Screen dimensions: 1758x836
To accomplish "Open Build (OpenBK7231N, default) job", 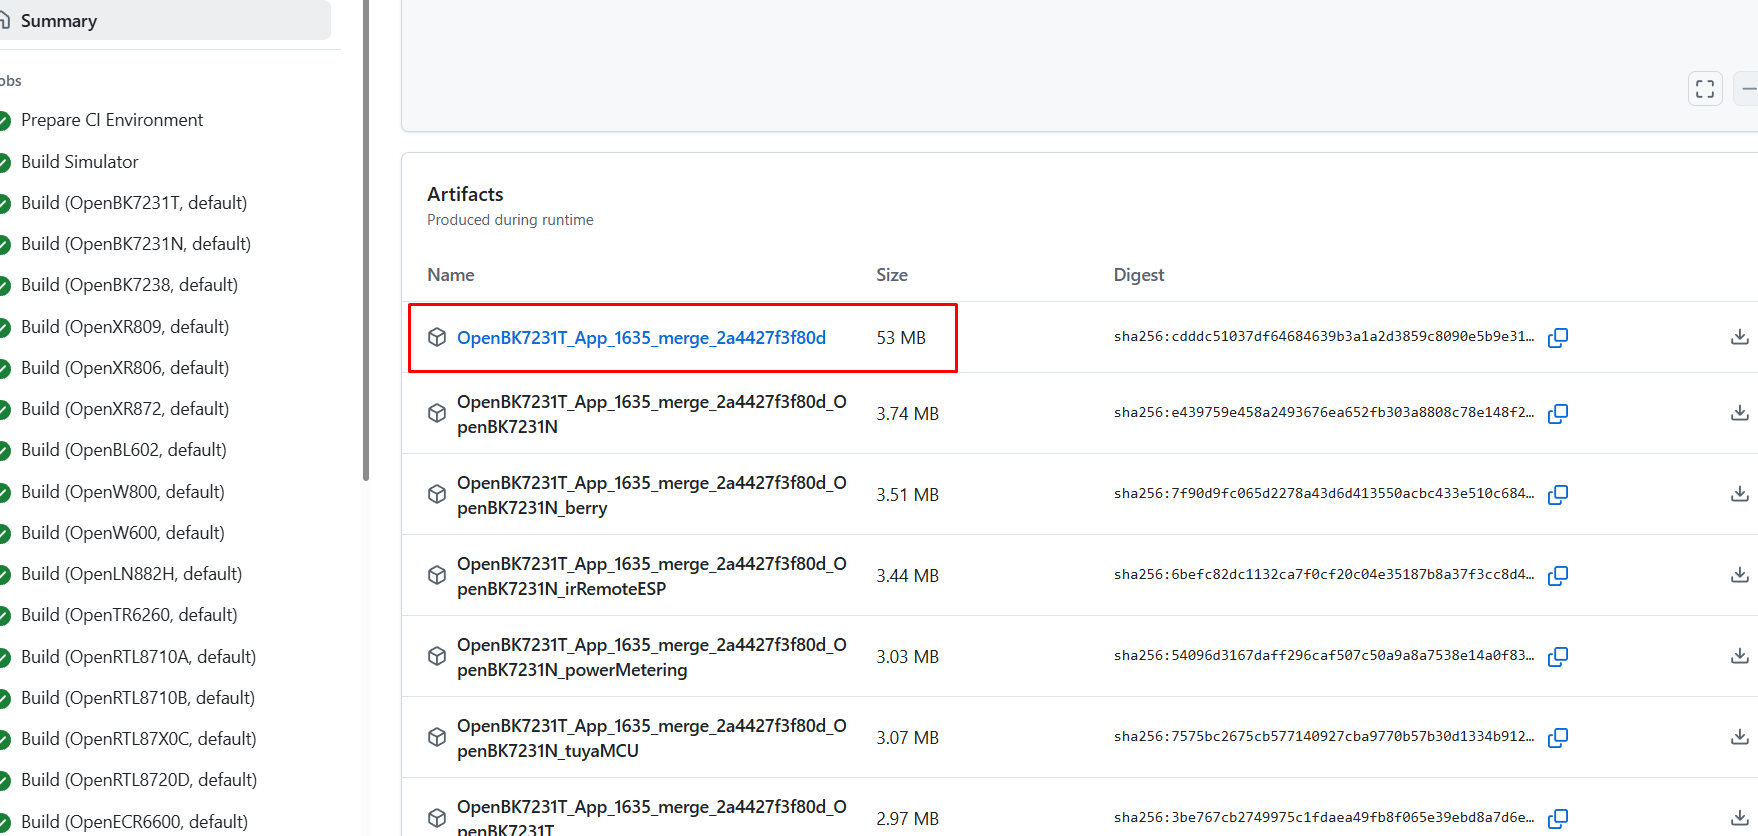I will [136, 244].
